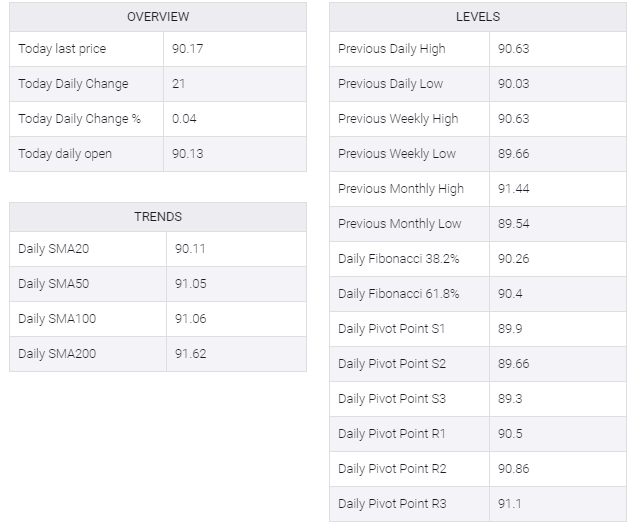
Task: Click the Today daily open value 90.13
Action: pos(186,154)
